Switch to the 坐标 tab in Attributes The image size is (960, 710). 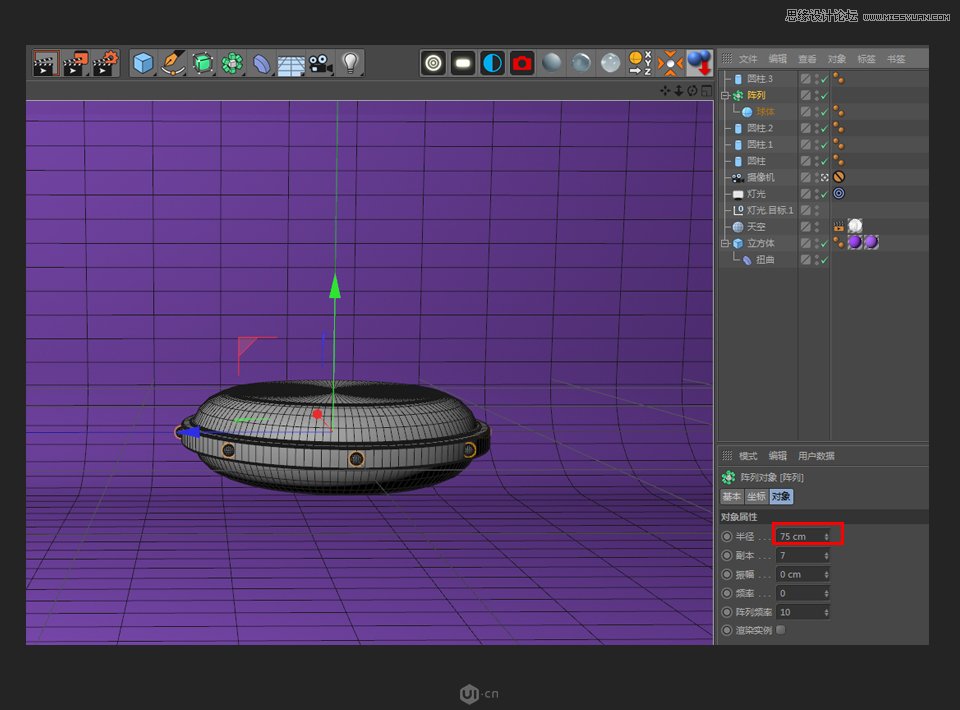tap(754, 496)
